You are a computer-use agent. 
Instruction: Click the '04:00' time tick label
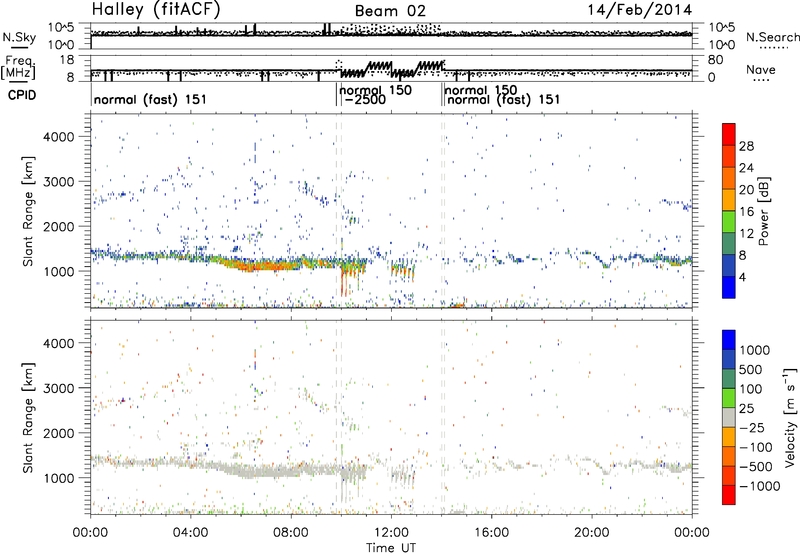pyautogui.click(x=191, y=533)
